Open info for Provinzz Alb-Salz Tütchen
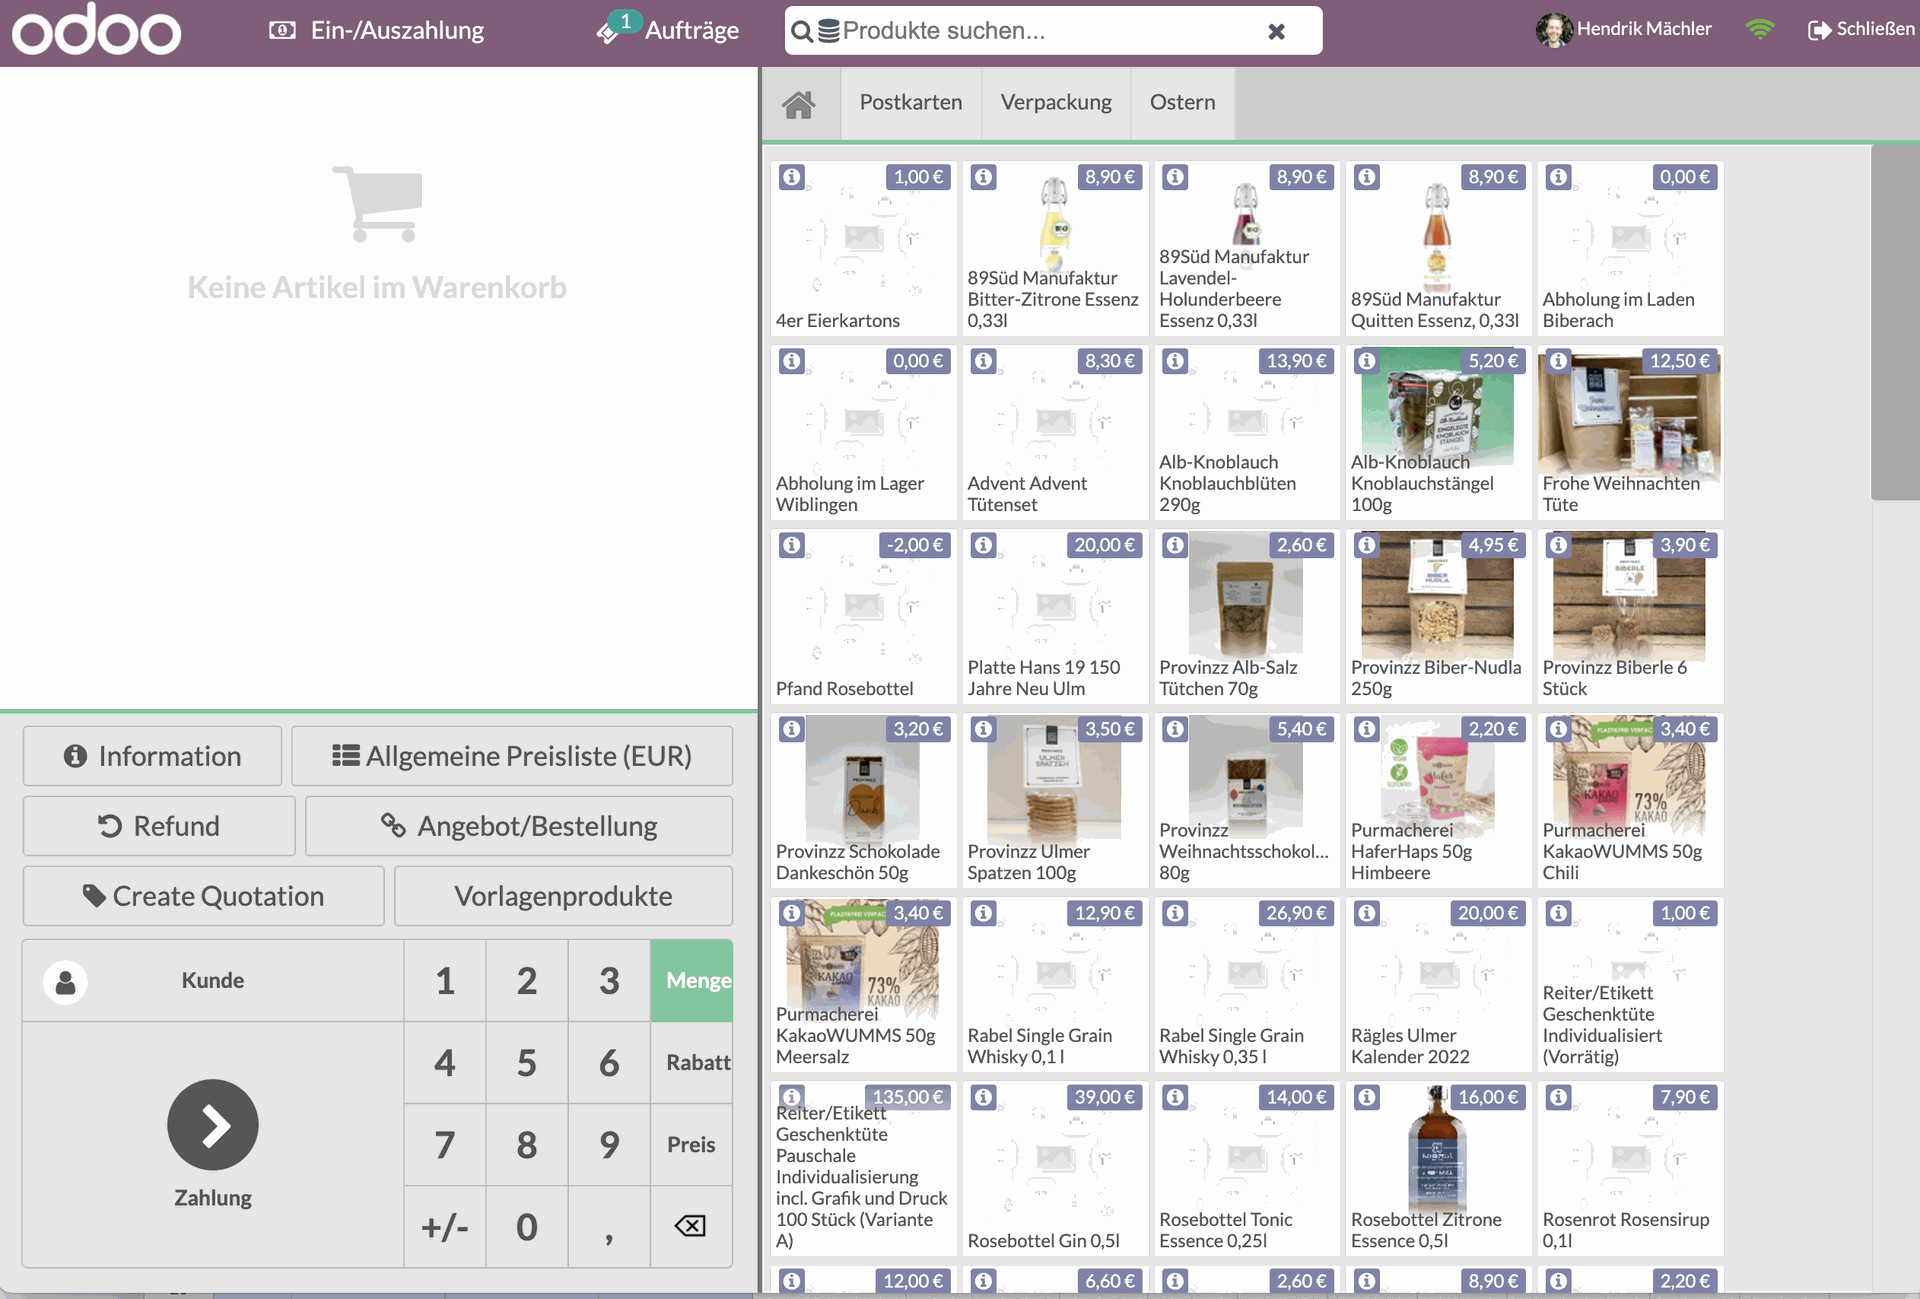The image size is (1920, 1299). click(x=1176, y=545)
